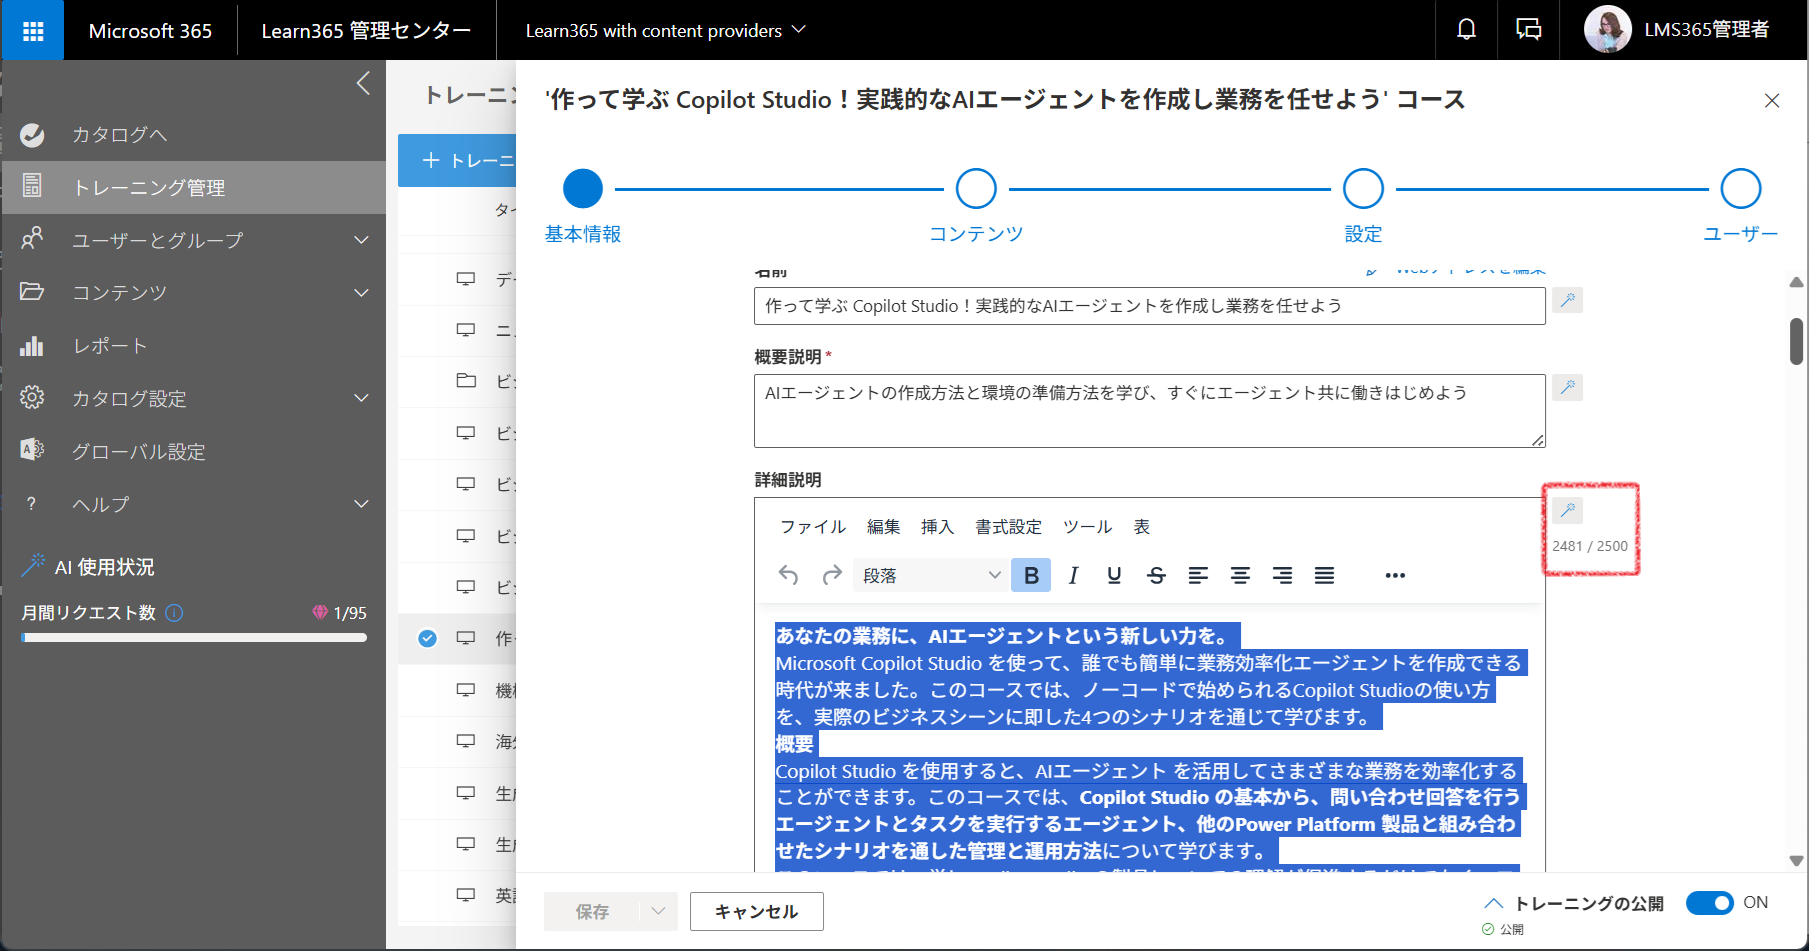Go to the 設定 step

1363,188
